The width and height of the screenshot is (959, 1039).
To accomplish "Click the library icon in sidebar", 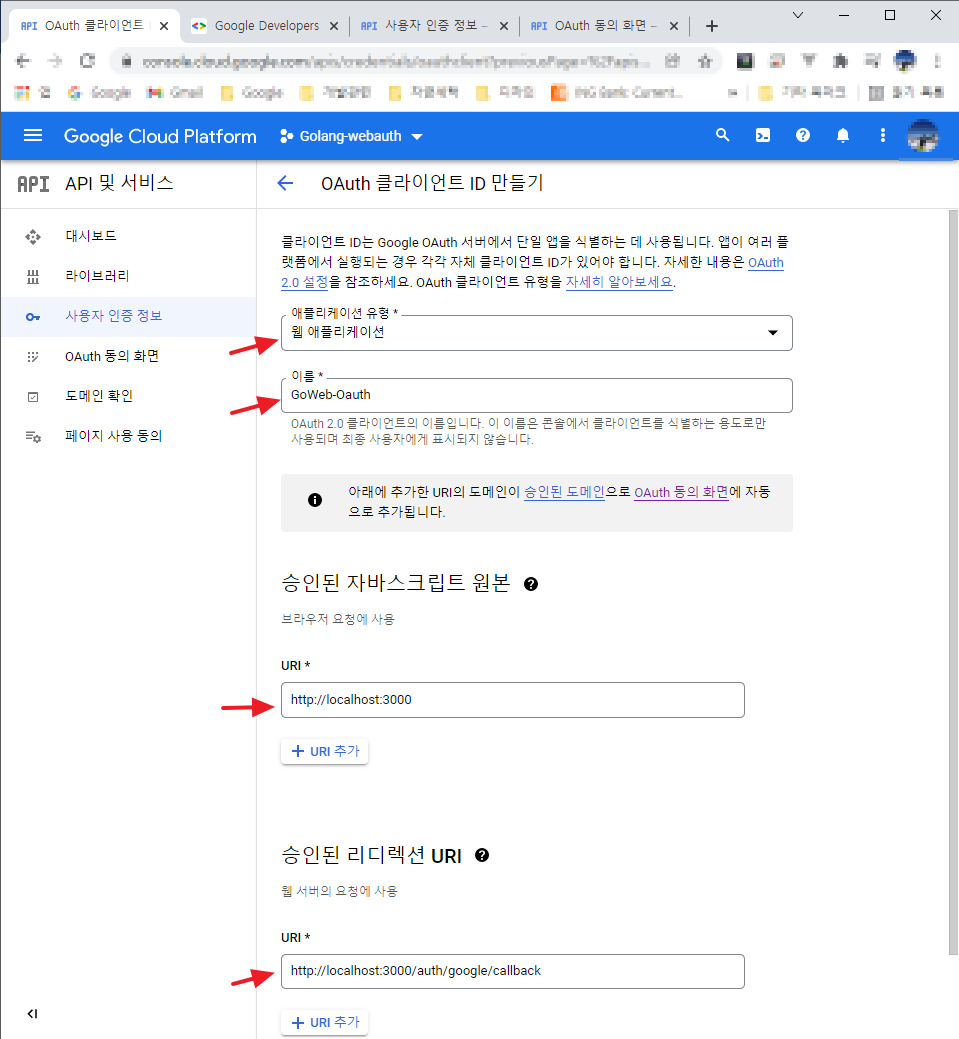I will pyautogui.click(x=32, y=276).
